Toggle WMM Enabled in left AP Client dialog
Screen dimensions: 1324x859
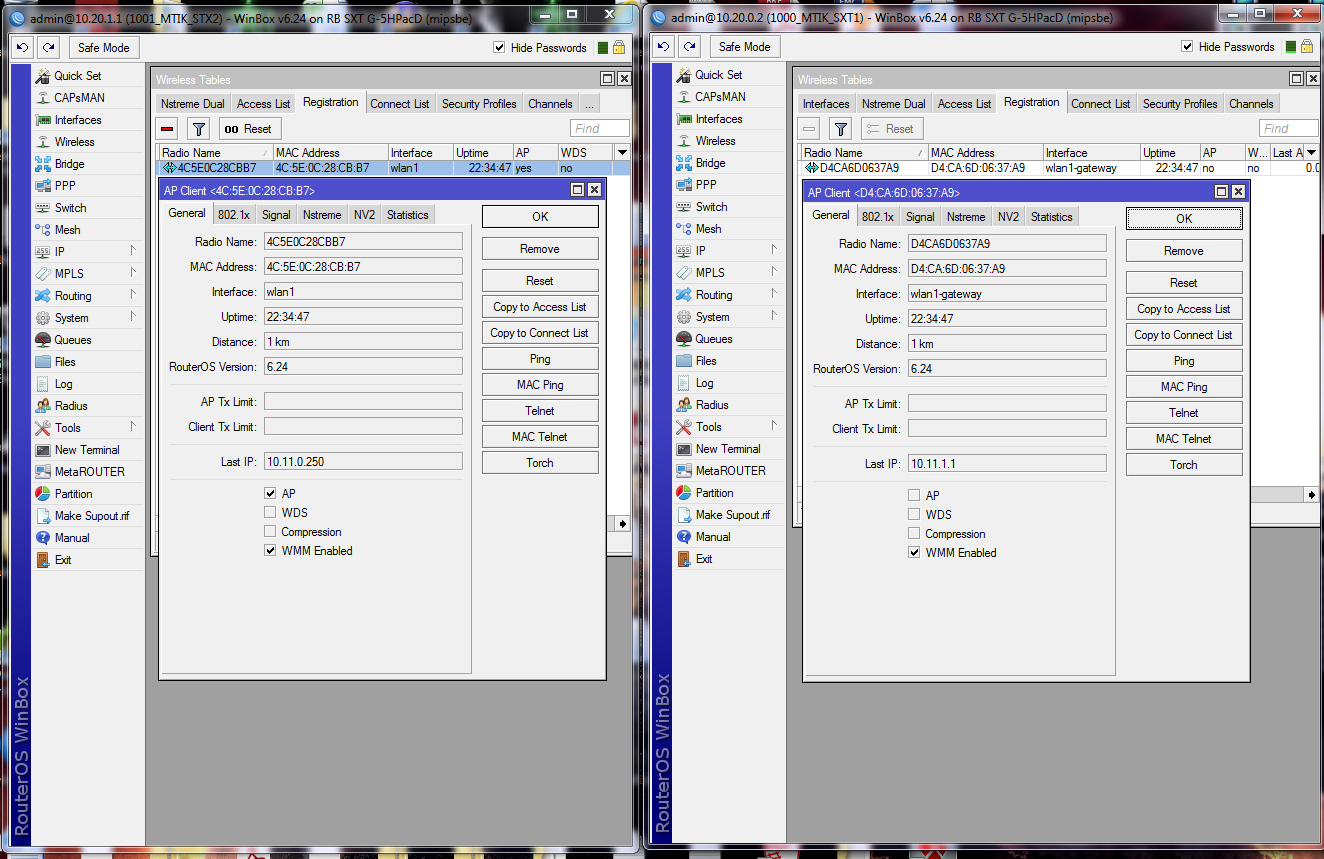[270, 551]
